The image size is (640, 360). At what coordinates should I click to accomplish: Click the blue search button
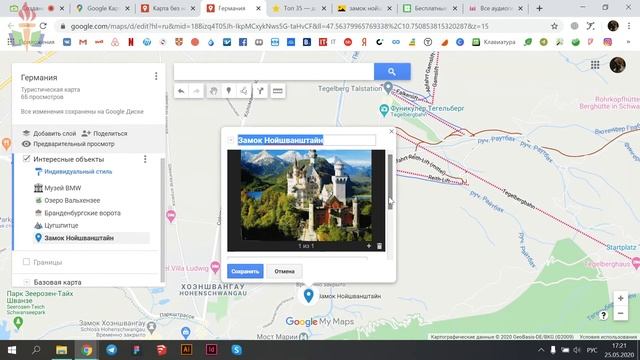point(392,71)
